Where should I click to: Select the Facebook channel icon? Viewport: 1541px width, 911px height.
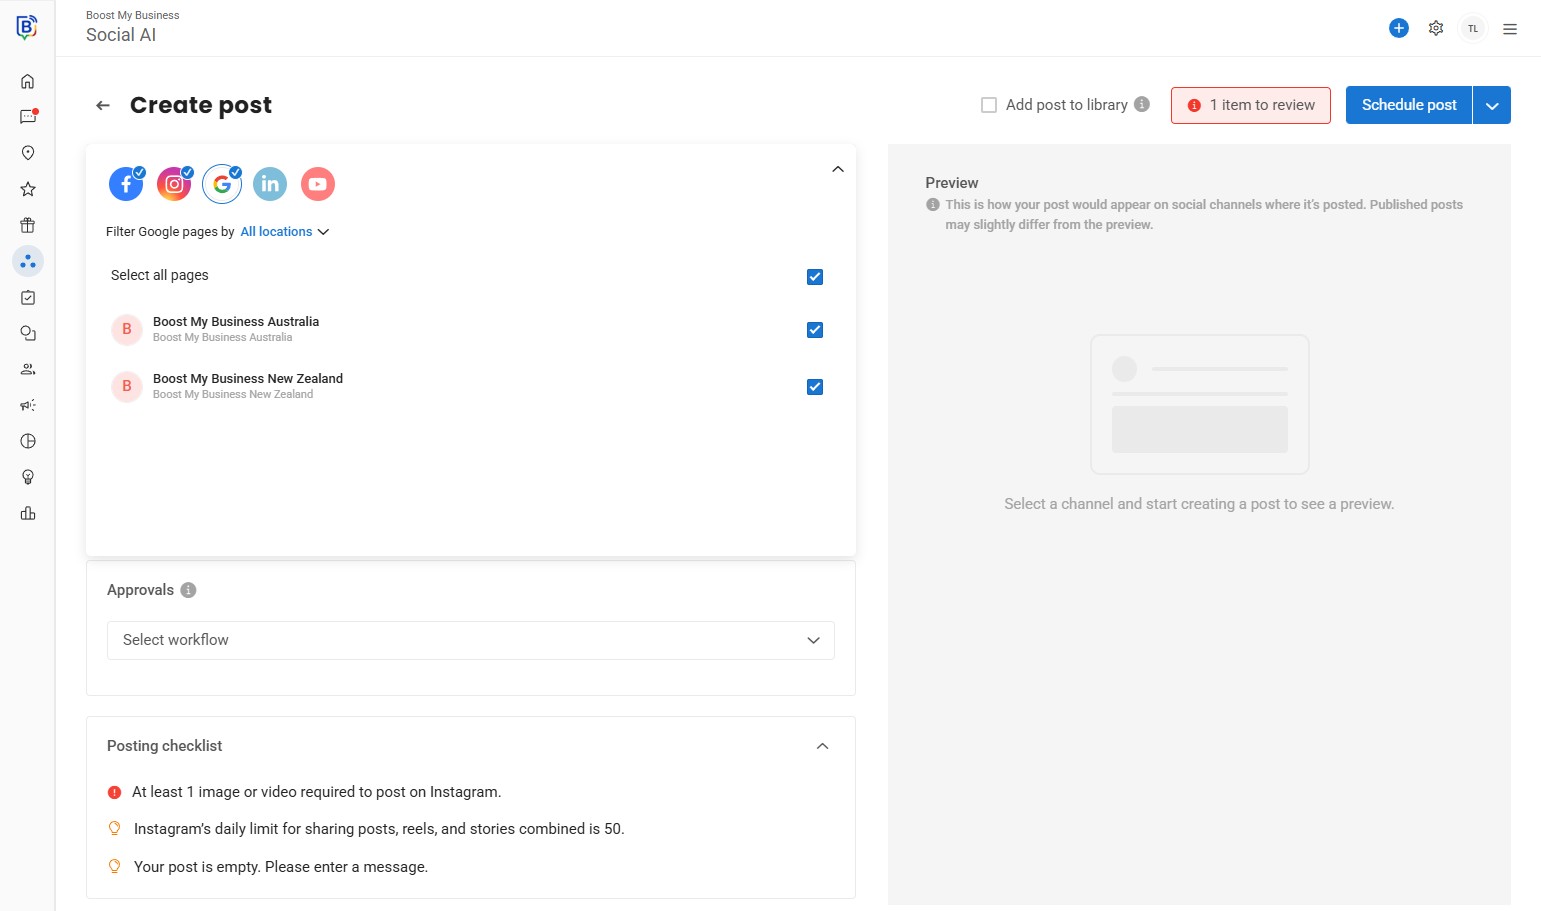126,184
